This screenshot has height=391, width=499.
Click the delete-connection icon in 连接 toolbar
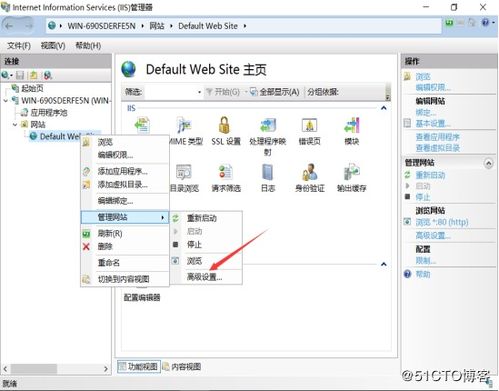pyautogui.click(x=48, y=75)
